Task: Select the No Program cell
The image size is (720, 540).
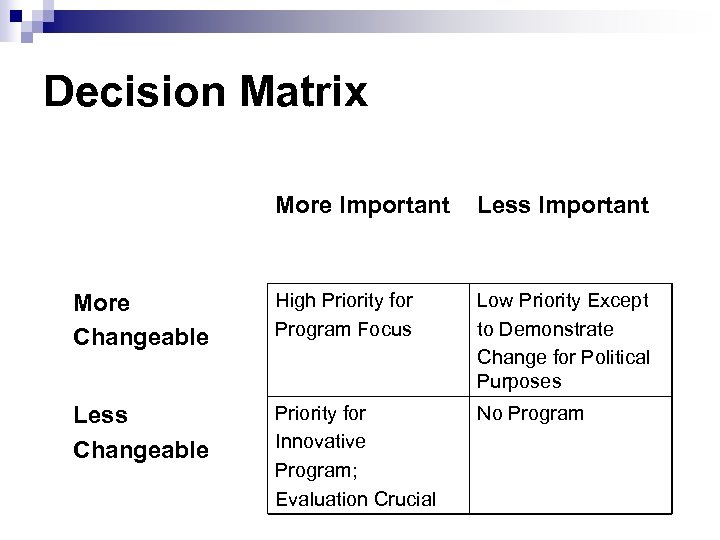Action: (x=530, y=413)
